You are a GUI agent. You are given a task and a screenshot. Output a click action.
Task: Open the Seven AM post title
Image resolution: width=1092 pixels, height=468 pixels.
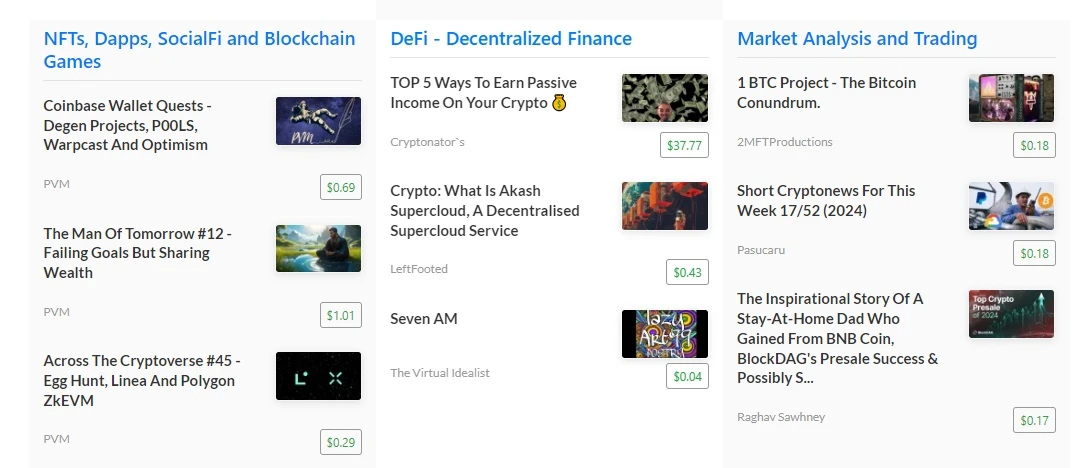[423, 318]
